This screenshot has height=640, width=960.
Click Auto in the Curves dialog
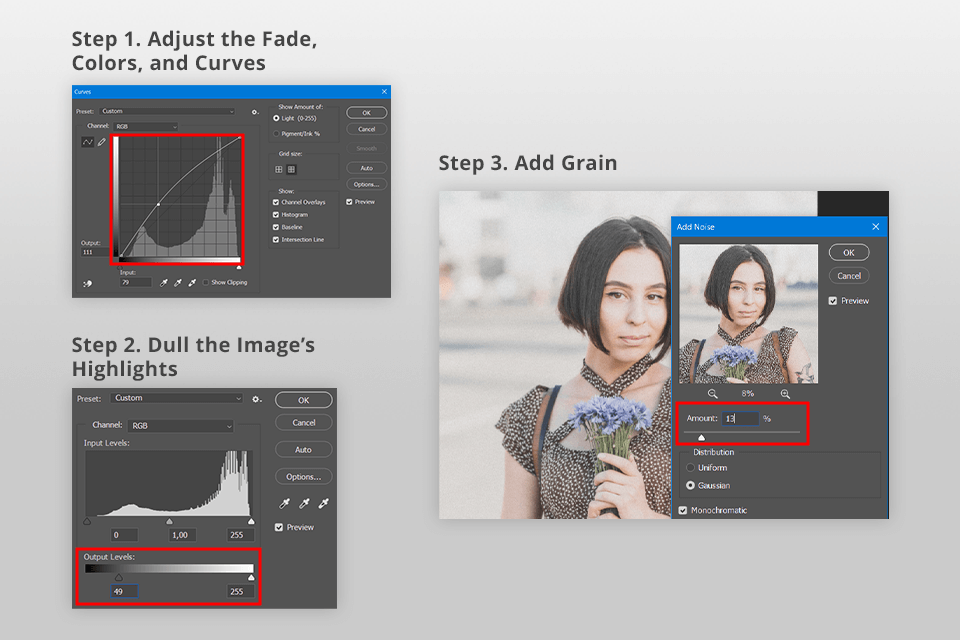click(367, 168)
